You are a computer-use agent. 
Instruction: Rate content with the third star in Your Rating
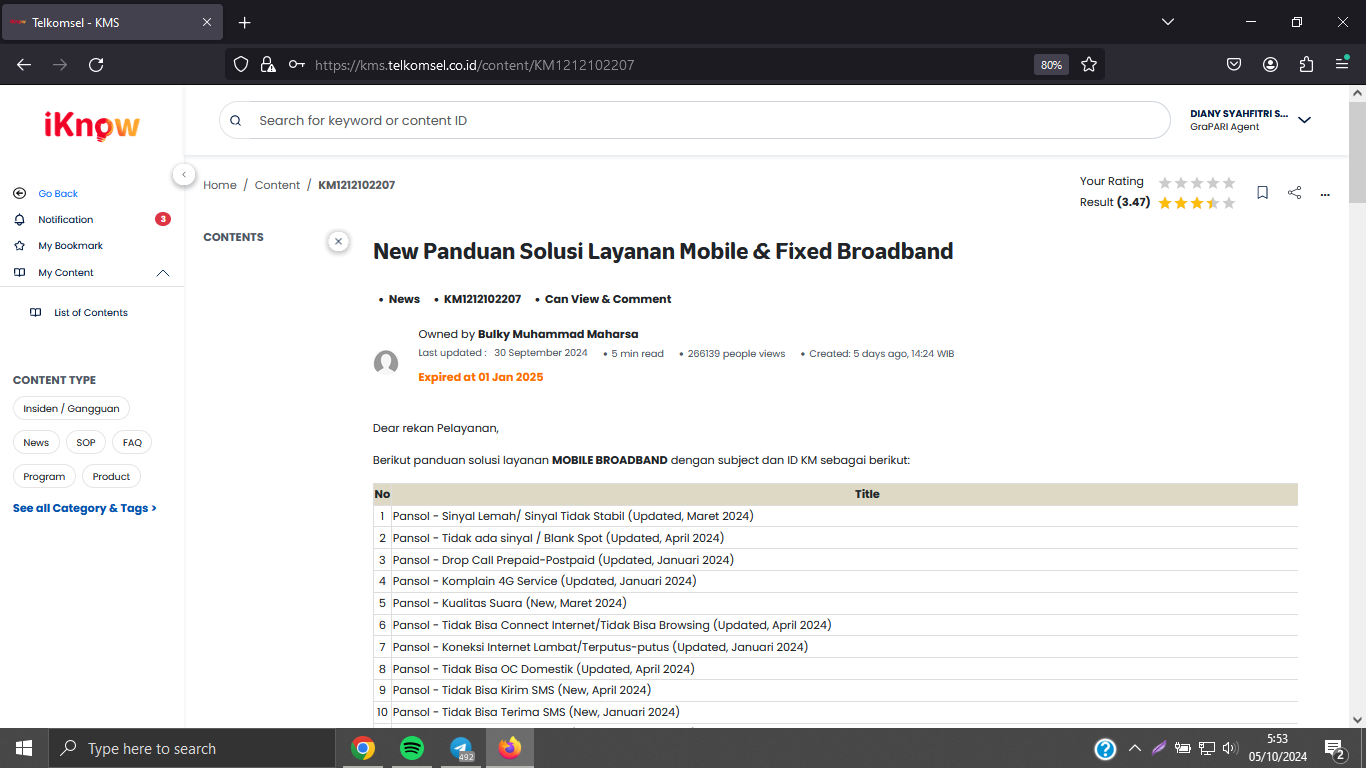(x=1197, y=182)
